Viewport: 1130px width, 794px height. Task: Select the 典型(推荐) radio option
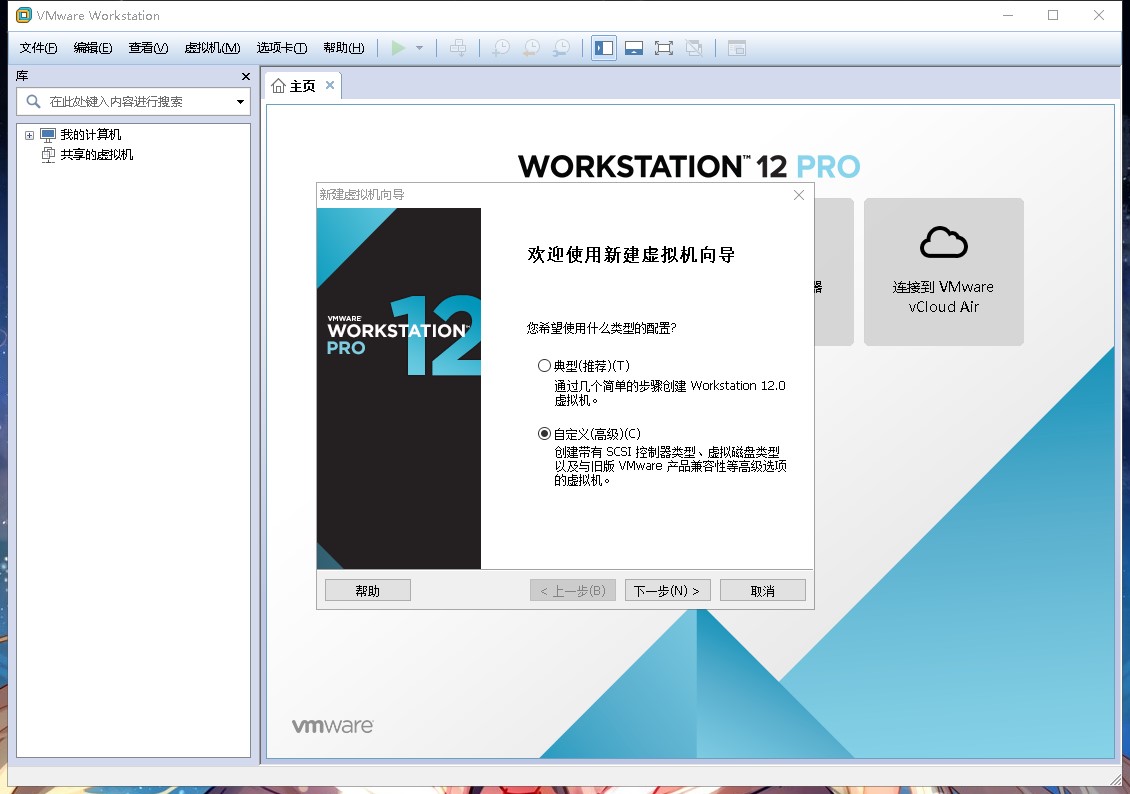(544, 365)
